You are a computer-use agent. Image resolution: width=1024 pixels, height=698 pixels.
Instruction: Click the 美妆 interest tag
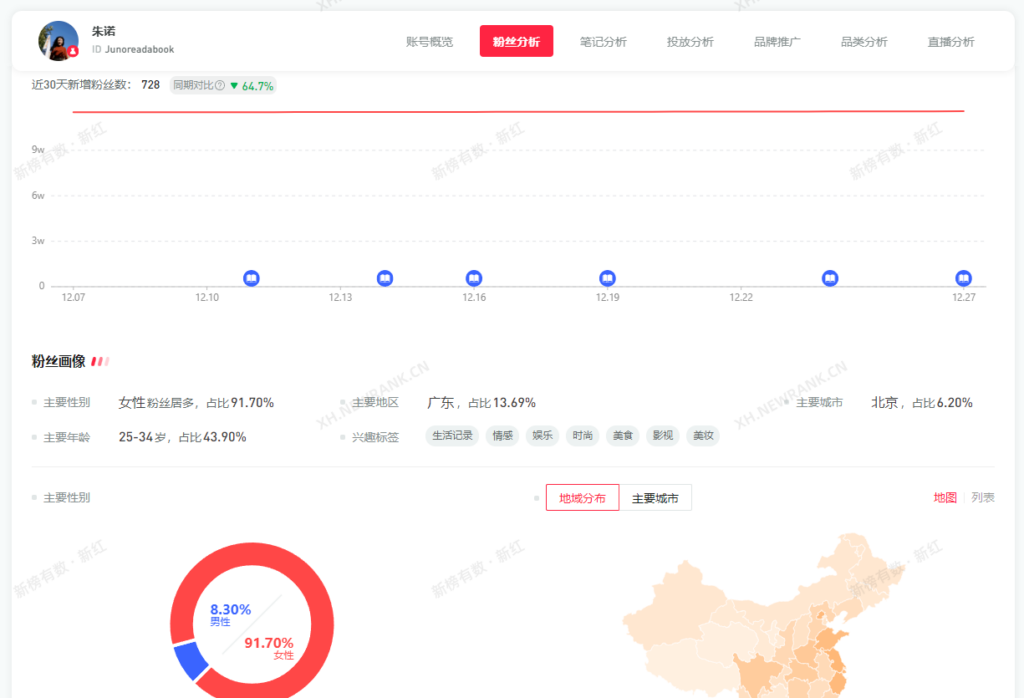point(703,436)
